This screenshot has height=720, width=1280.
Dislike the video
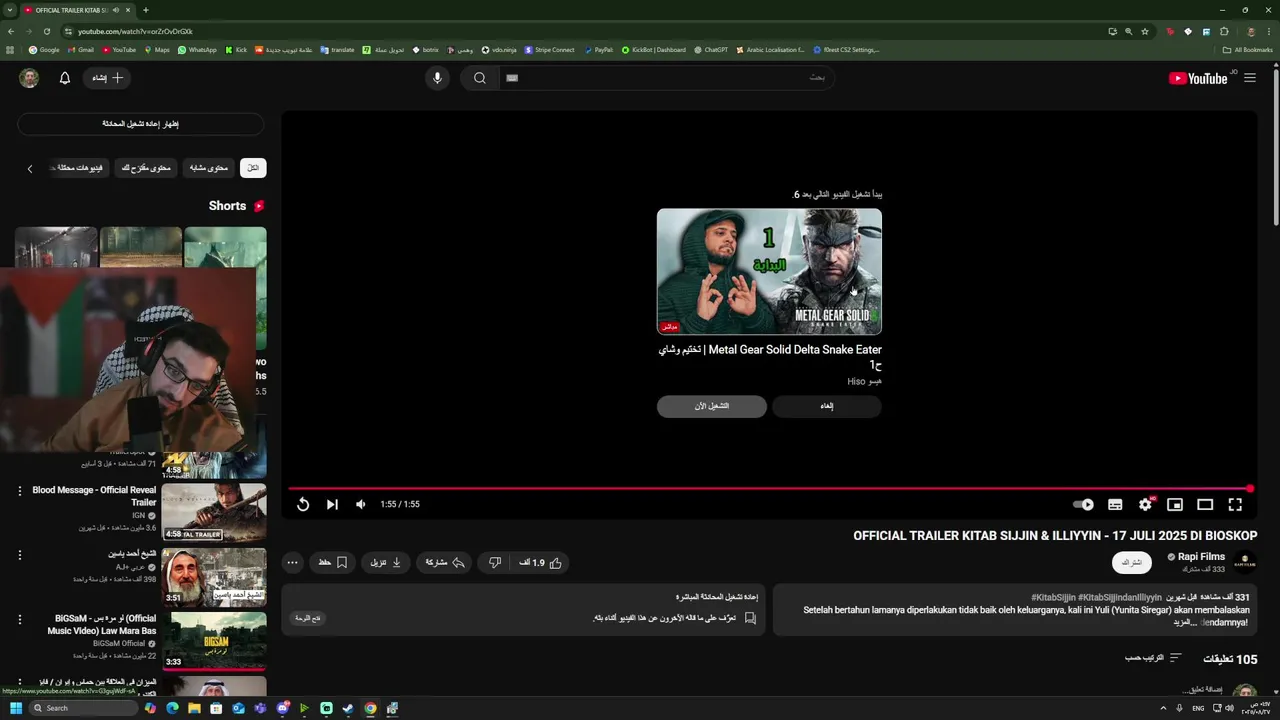point(494,563)
